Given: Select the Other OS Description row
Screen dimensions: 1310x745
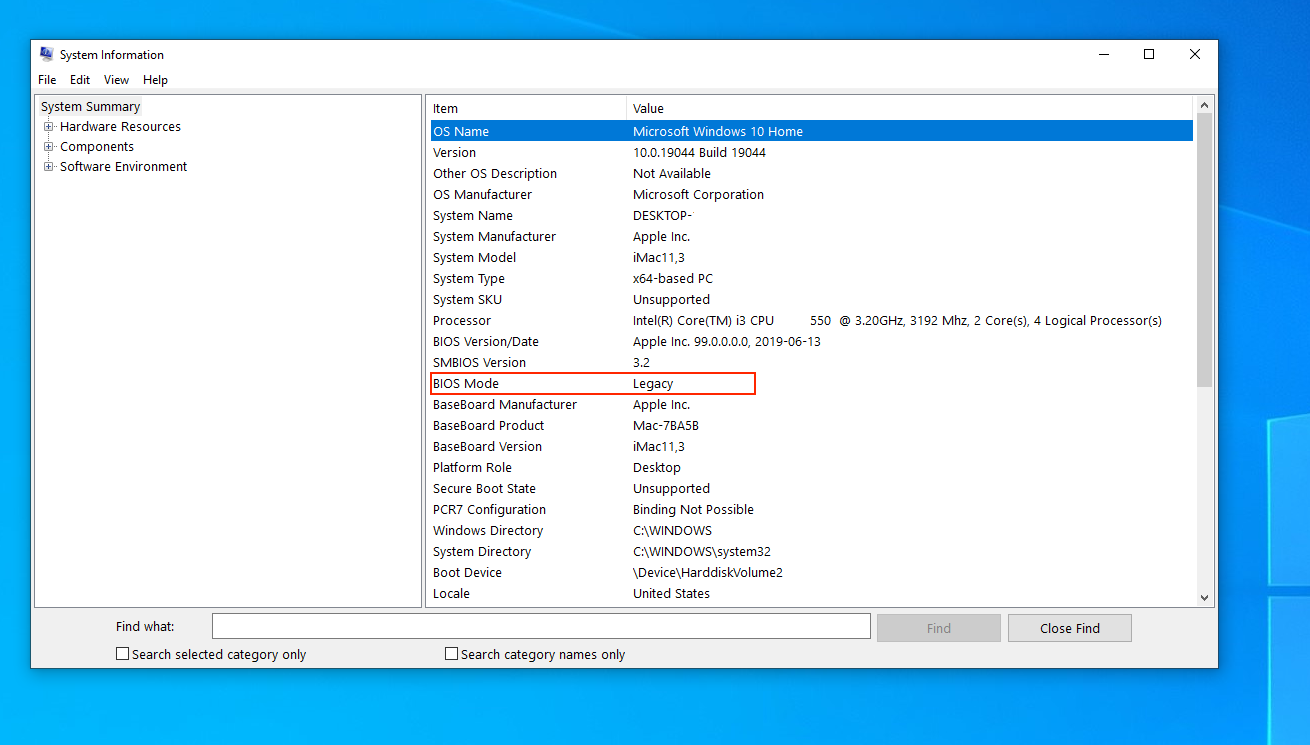Looking at the screenshot, I should tap(811, 173).
